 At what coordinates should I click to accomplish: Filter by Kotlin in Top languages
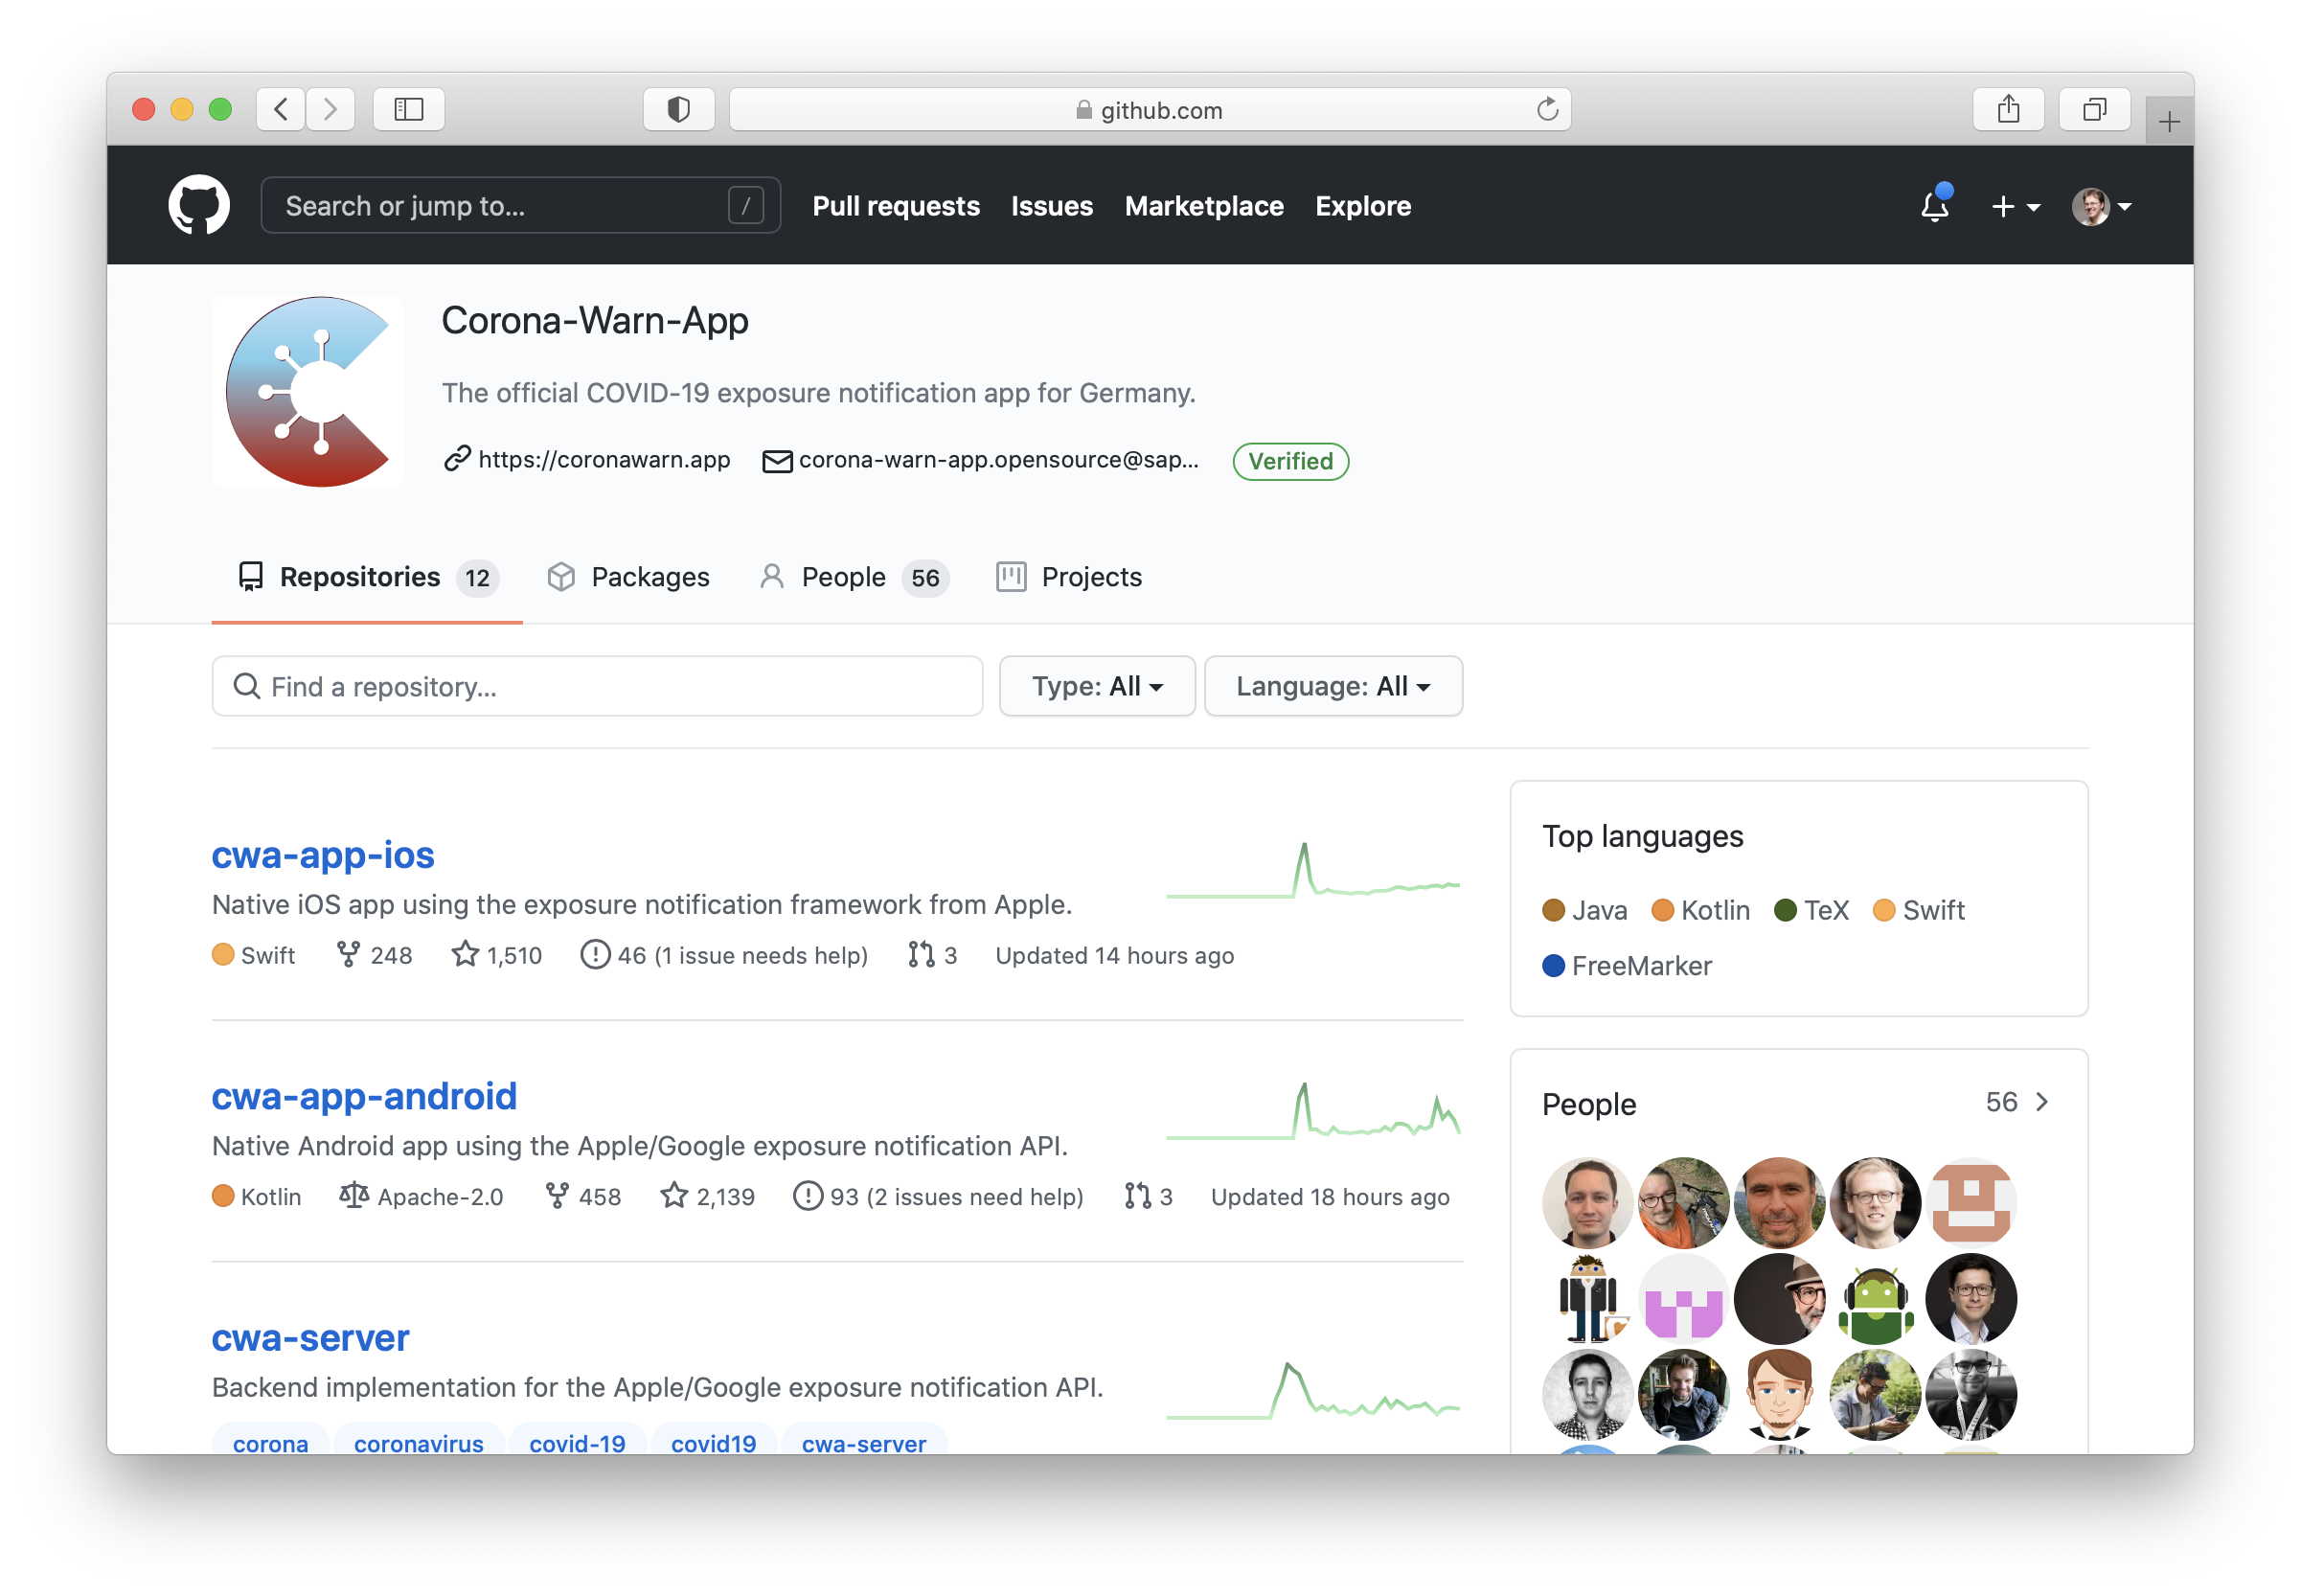1701,910
